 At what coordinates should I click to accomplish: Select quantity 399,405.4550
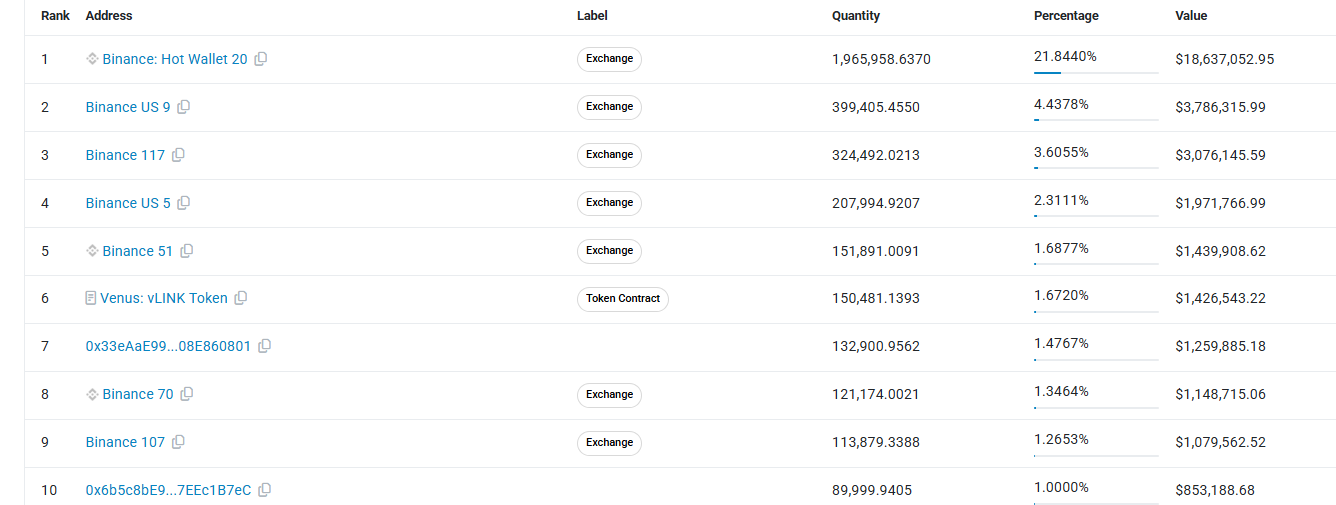coord(876,107)
